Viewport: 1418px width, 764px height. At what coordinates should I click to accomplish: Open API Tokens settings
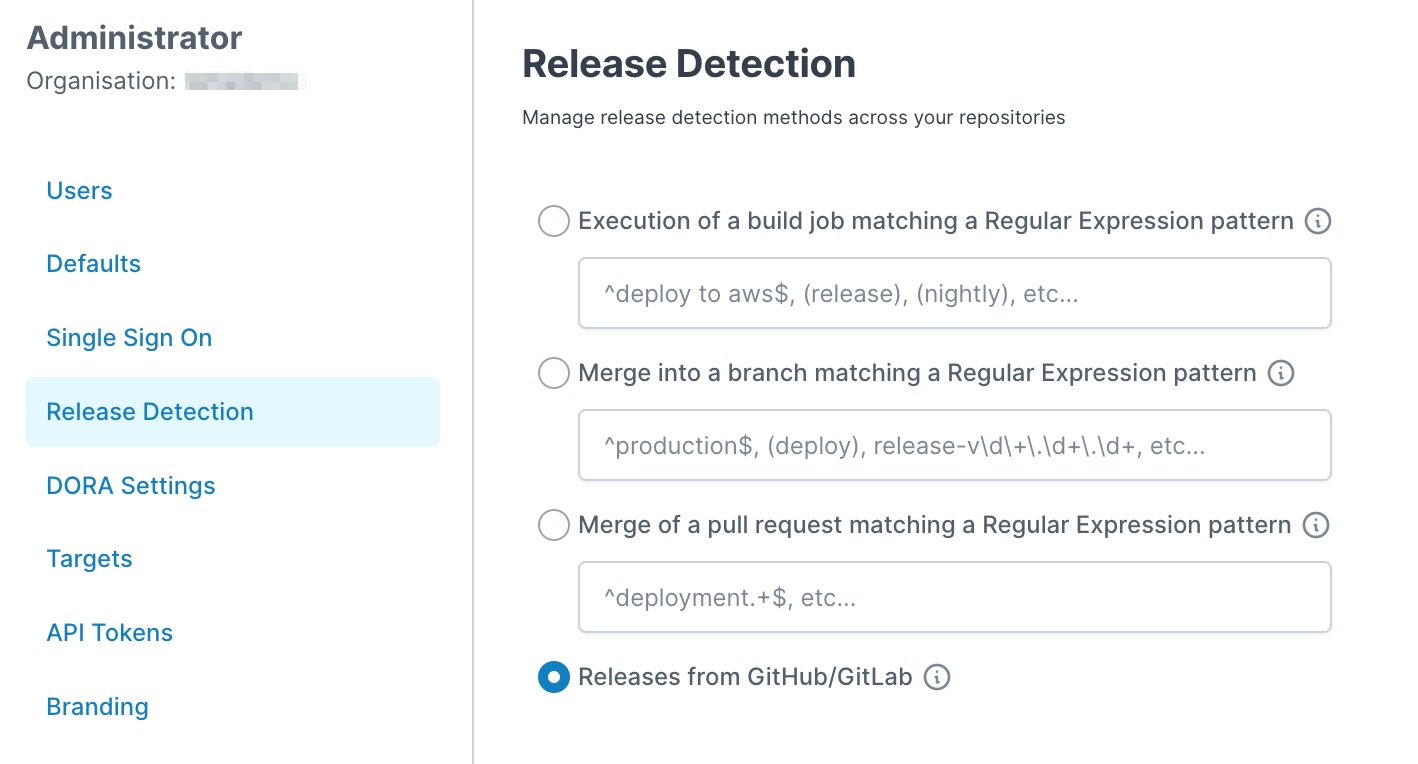(109, 633)
